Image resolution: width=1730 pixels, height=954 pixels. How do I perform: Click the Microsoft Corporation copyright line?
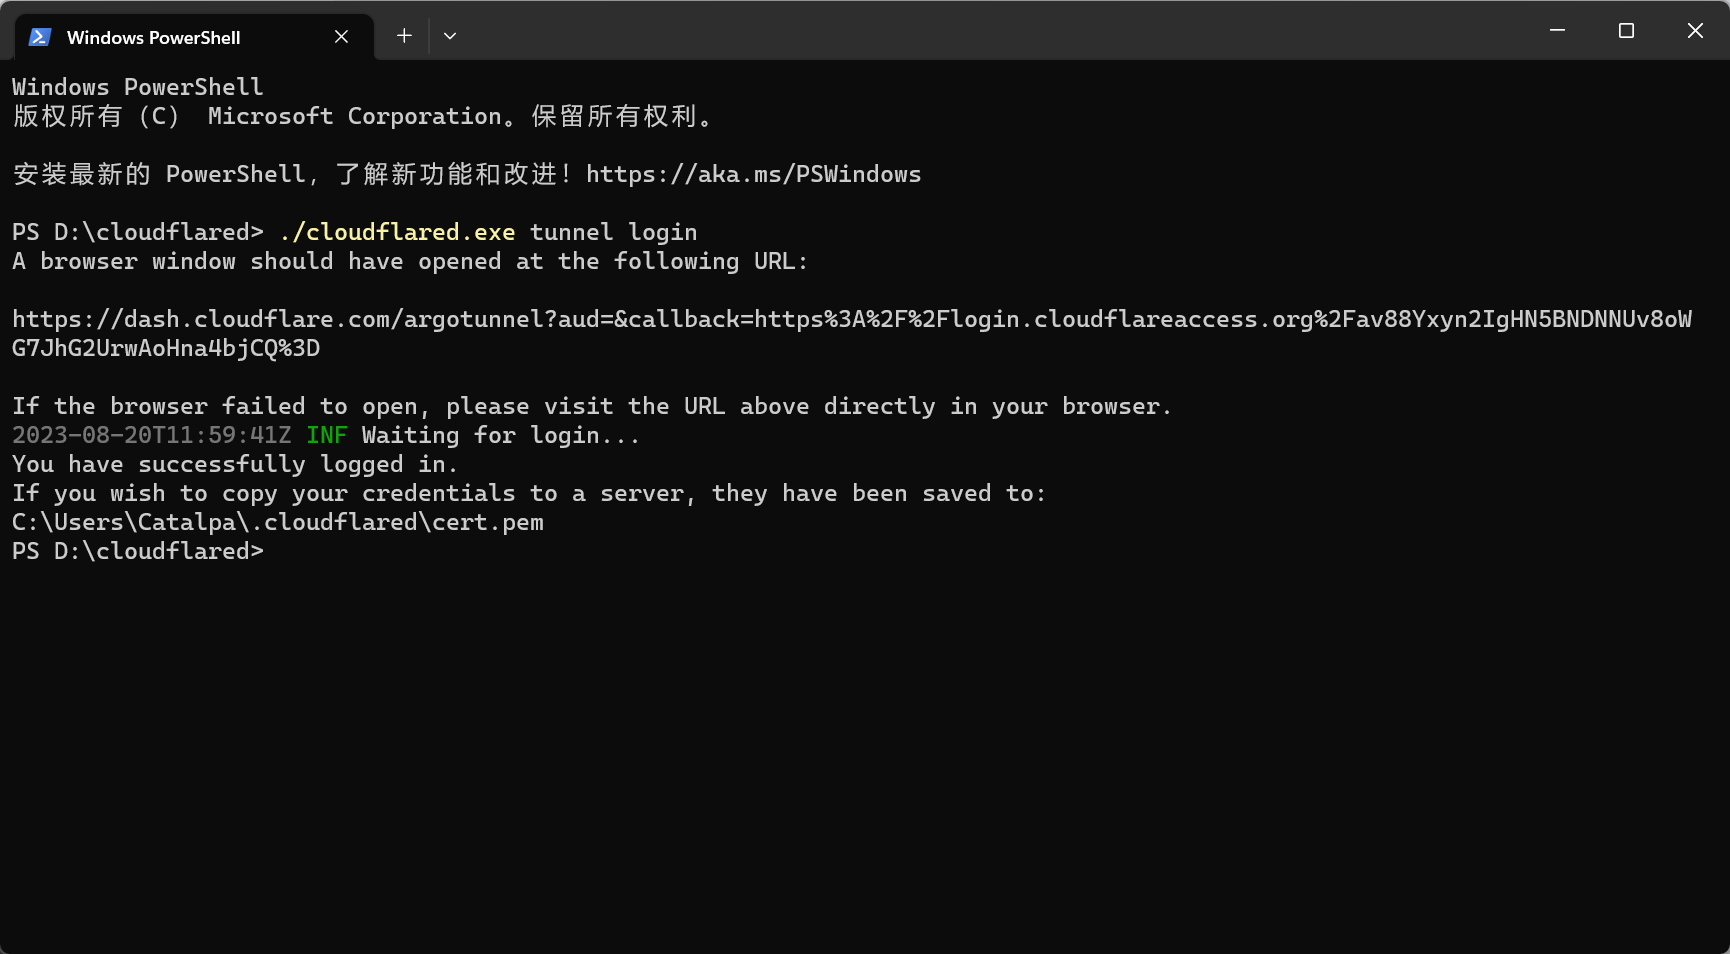(x=362, y=116)
